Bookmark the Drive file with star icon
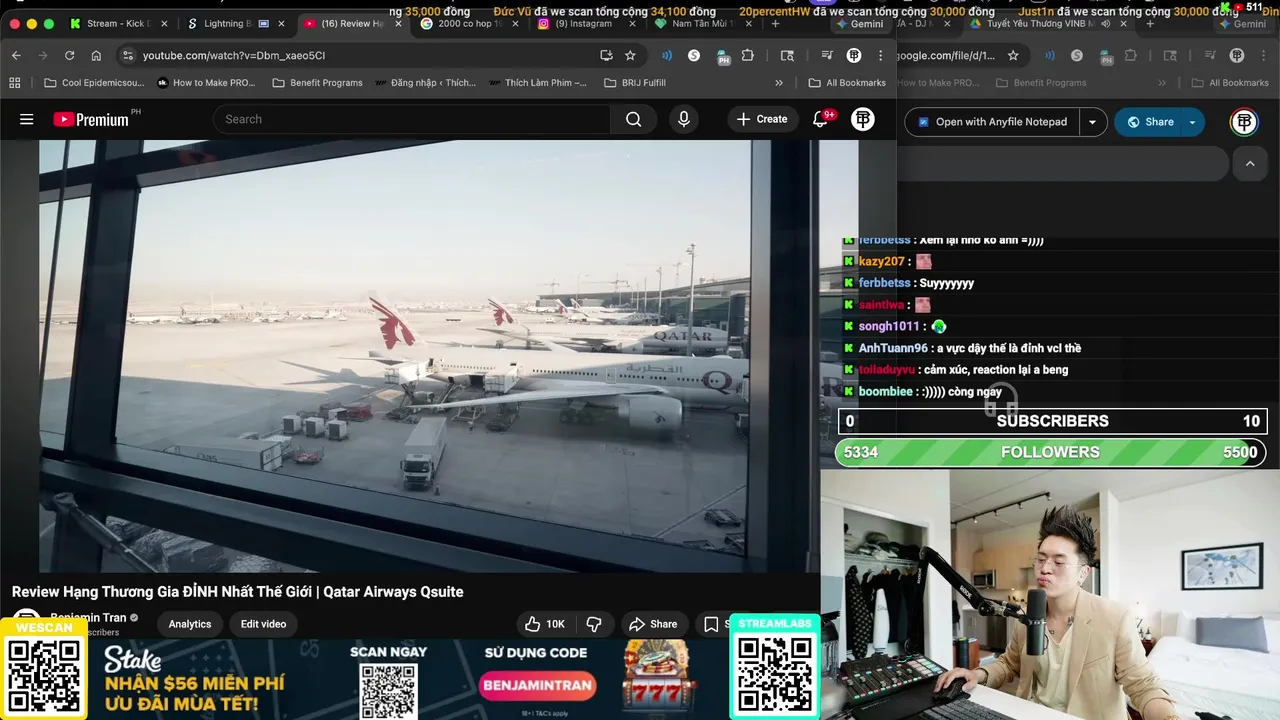This screenshot has width=1280, height=720. [1013, 56]
